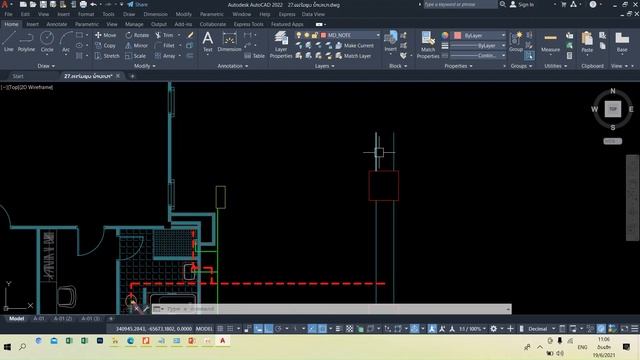This screenshot has width=640, height=360.
Task: Select the Dimension tool
Action: tap(229, 42)
